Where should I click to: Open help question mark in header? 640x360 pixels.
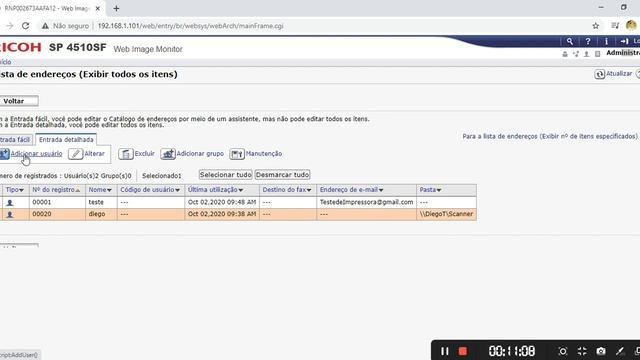click(x=588, y=41)
